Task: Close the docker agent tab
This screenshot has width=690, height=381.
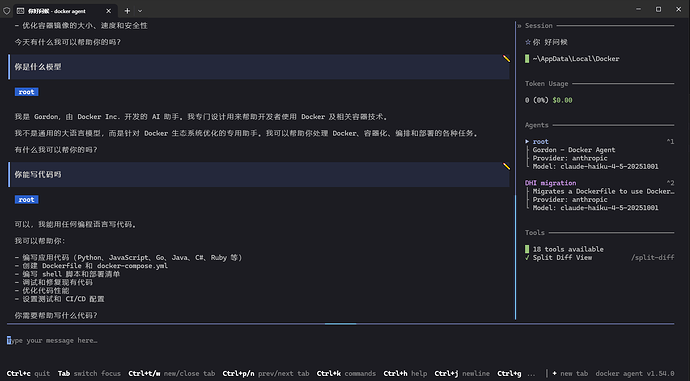Action: [x=109, y=11]
